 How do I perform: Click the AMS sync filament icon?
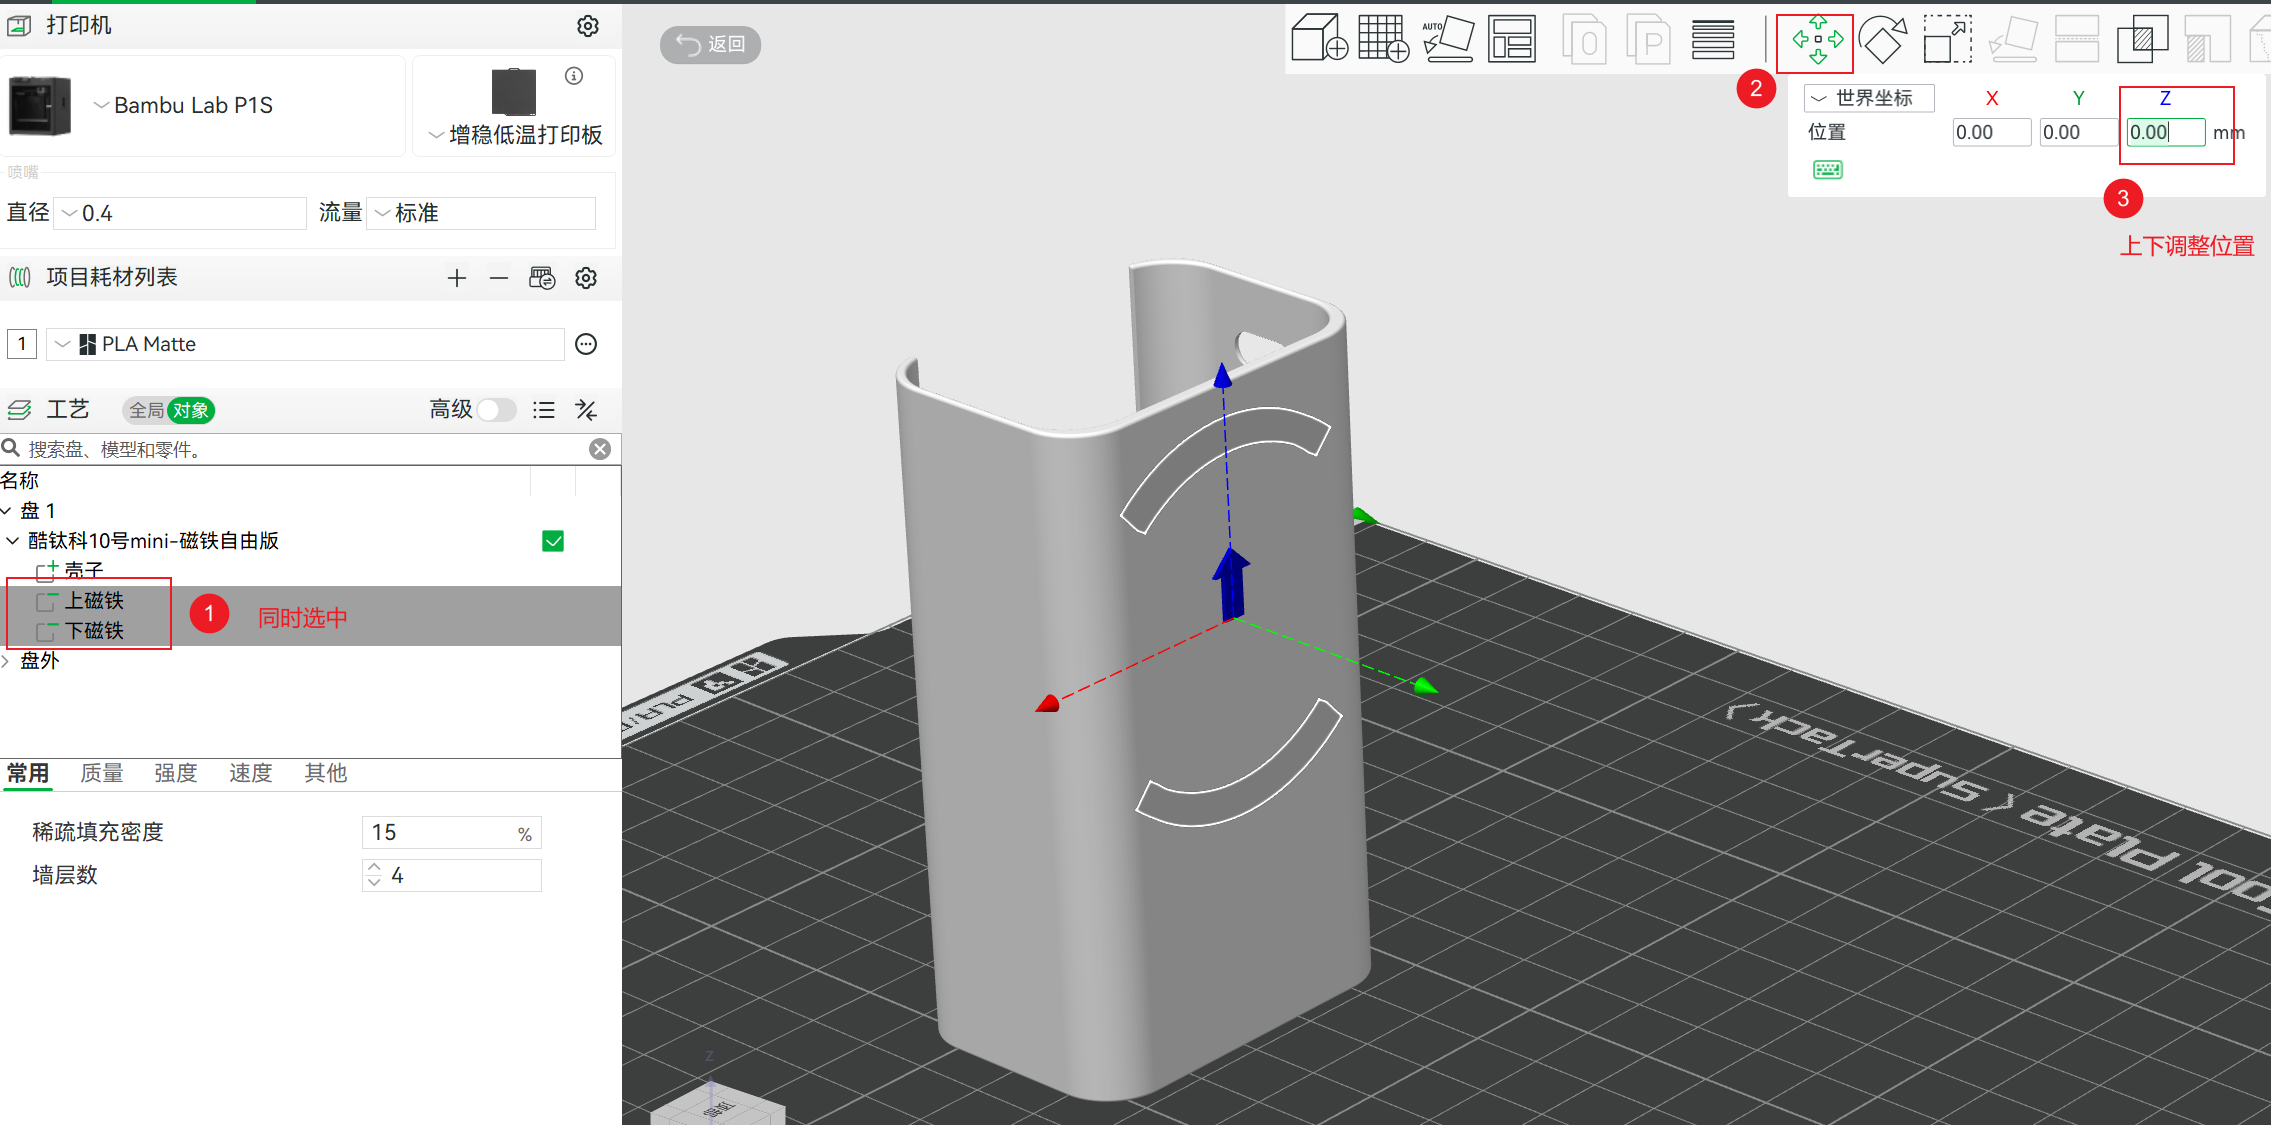pyautogui.click(x=542, y=278)
